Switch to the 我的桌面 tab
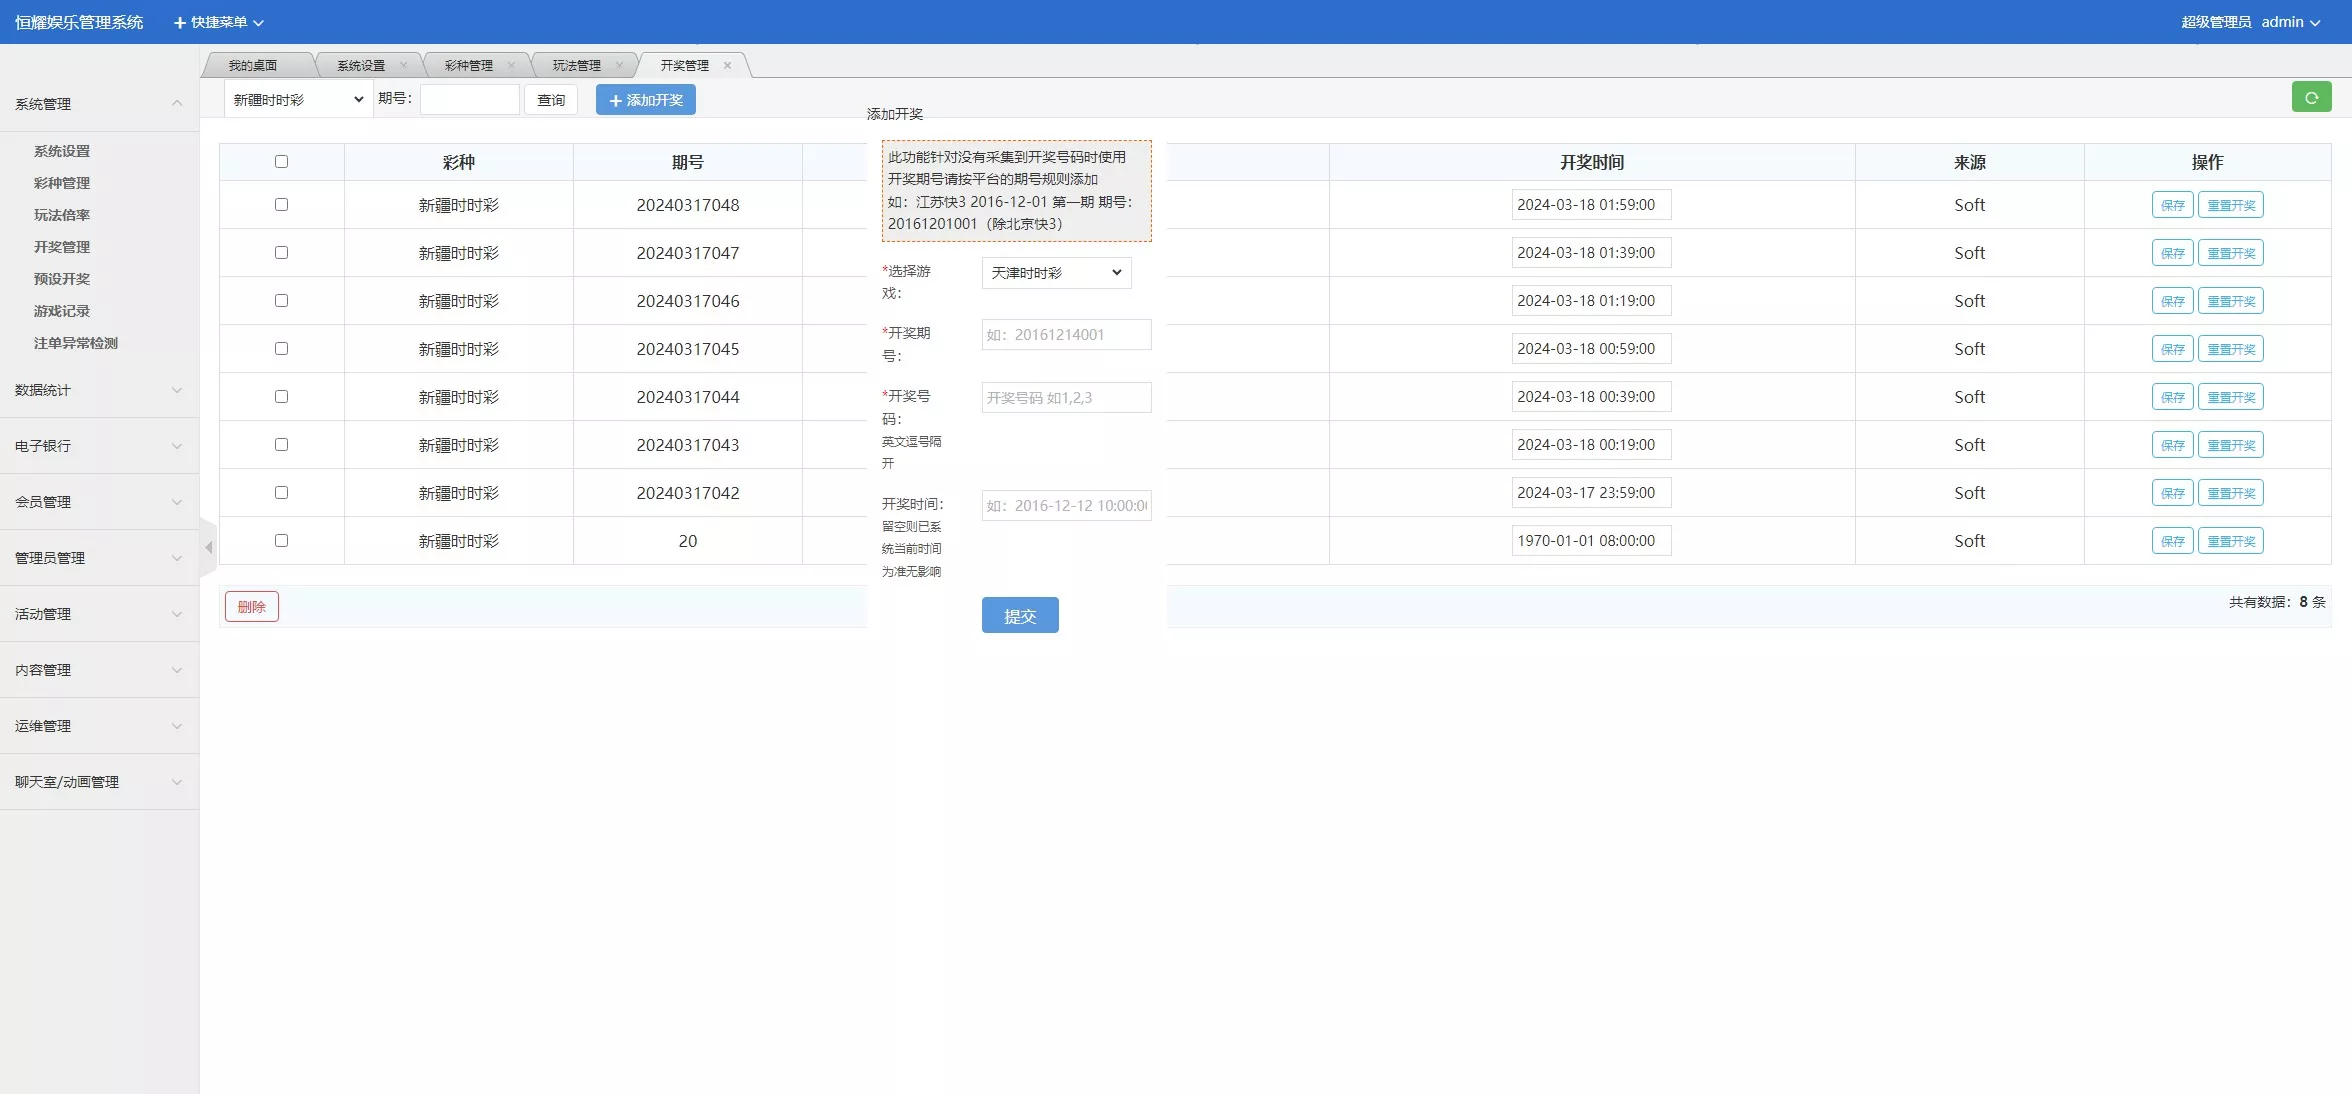Screen dimensions: 2352x1094 click(253, 64)
